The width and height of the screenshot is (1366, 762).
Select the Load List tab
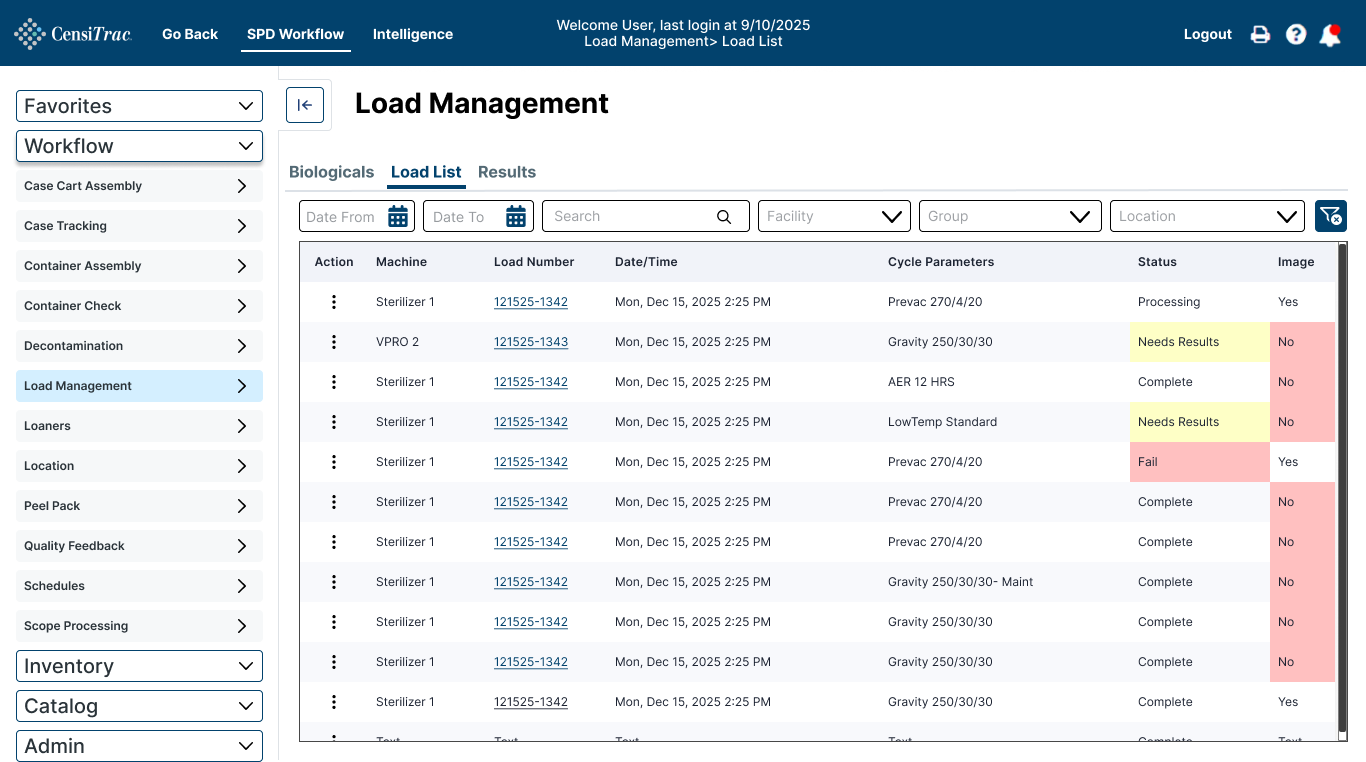tap(426, 172)
